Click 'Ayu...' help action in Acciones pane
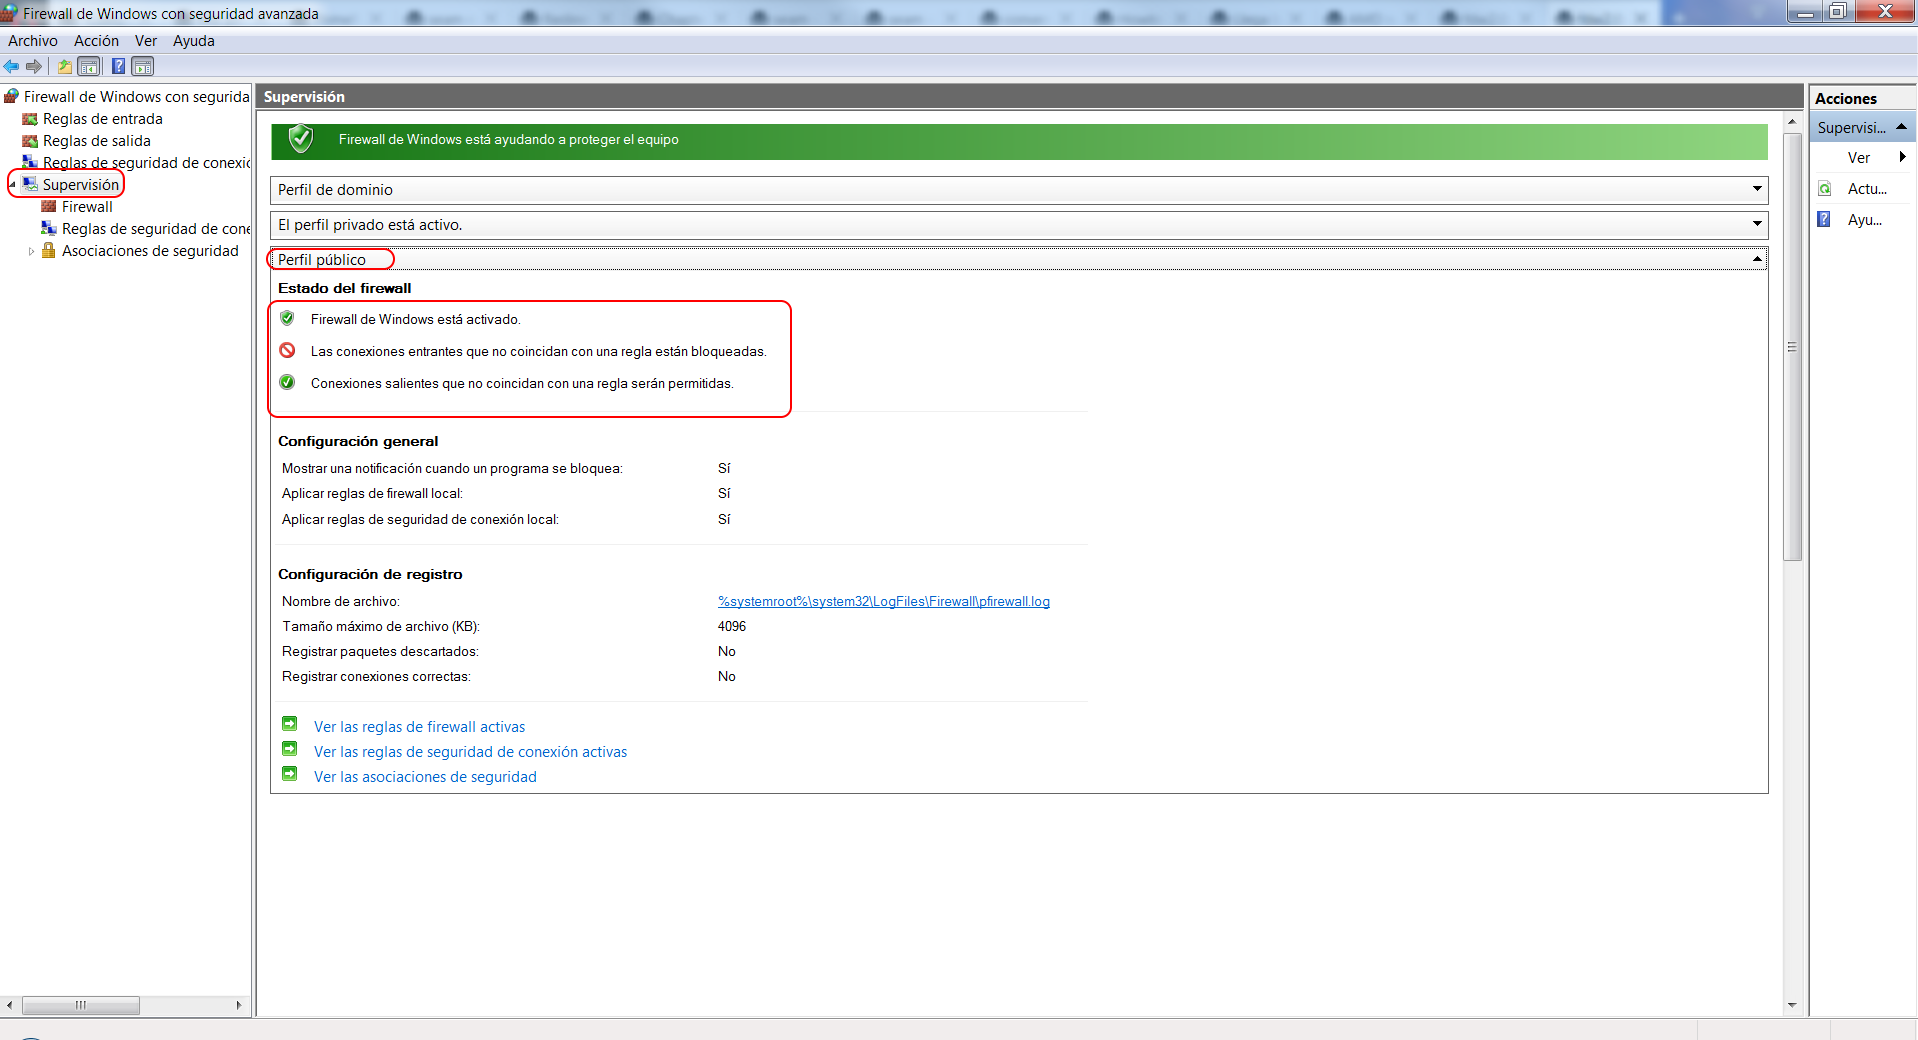This screenshot has height=1040, width=1918. [1864, 219]
